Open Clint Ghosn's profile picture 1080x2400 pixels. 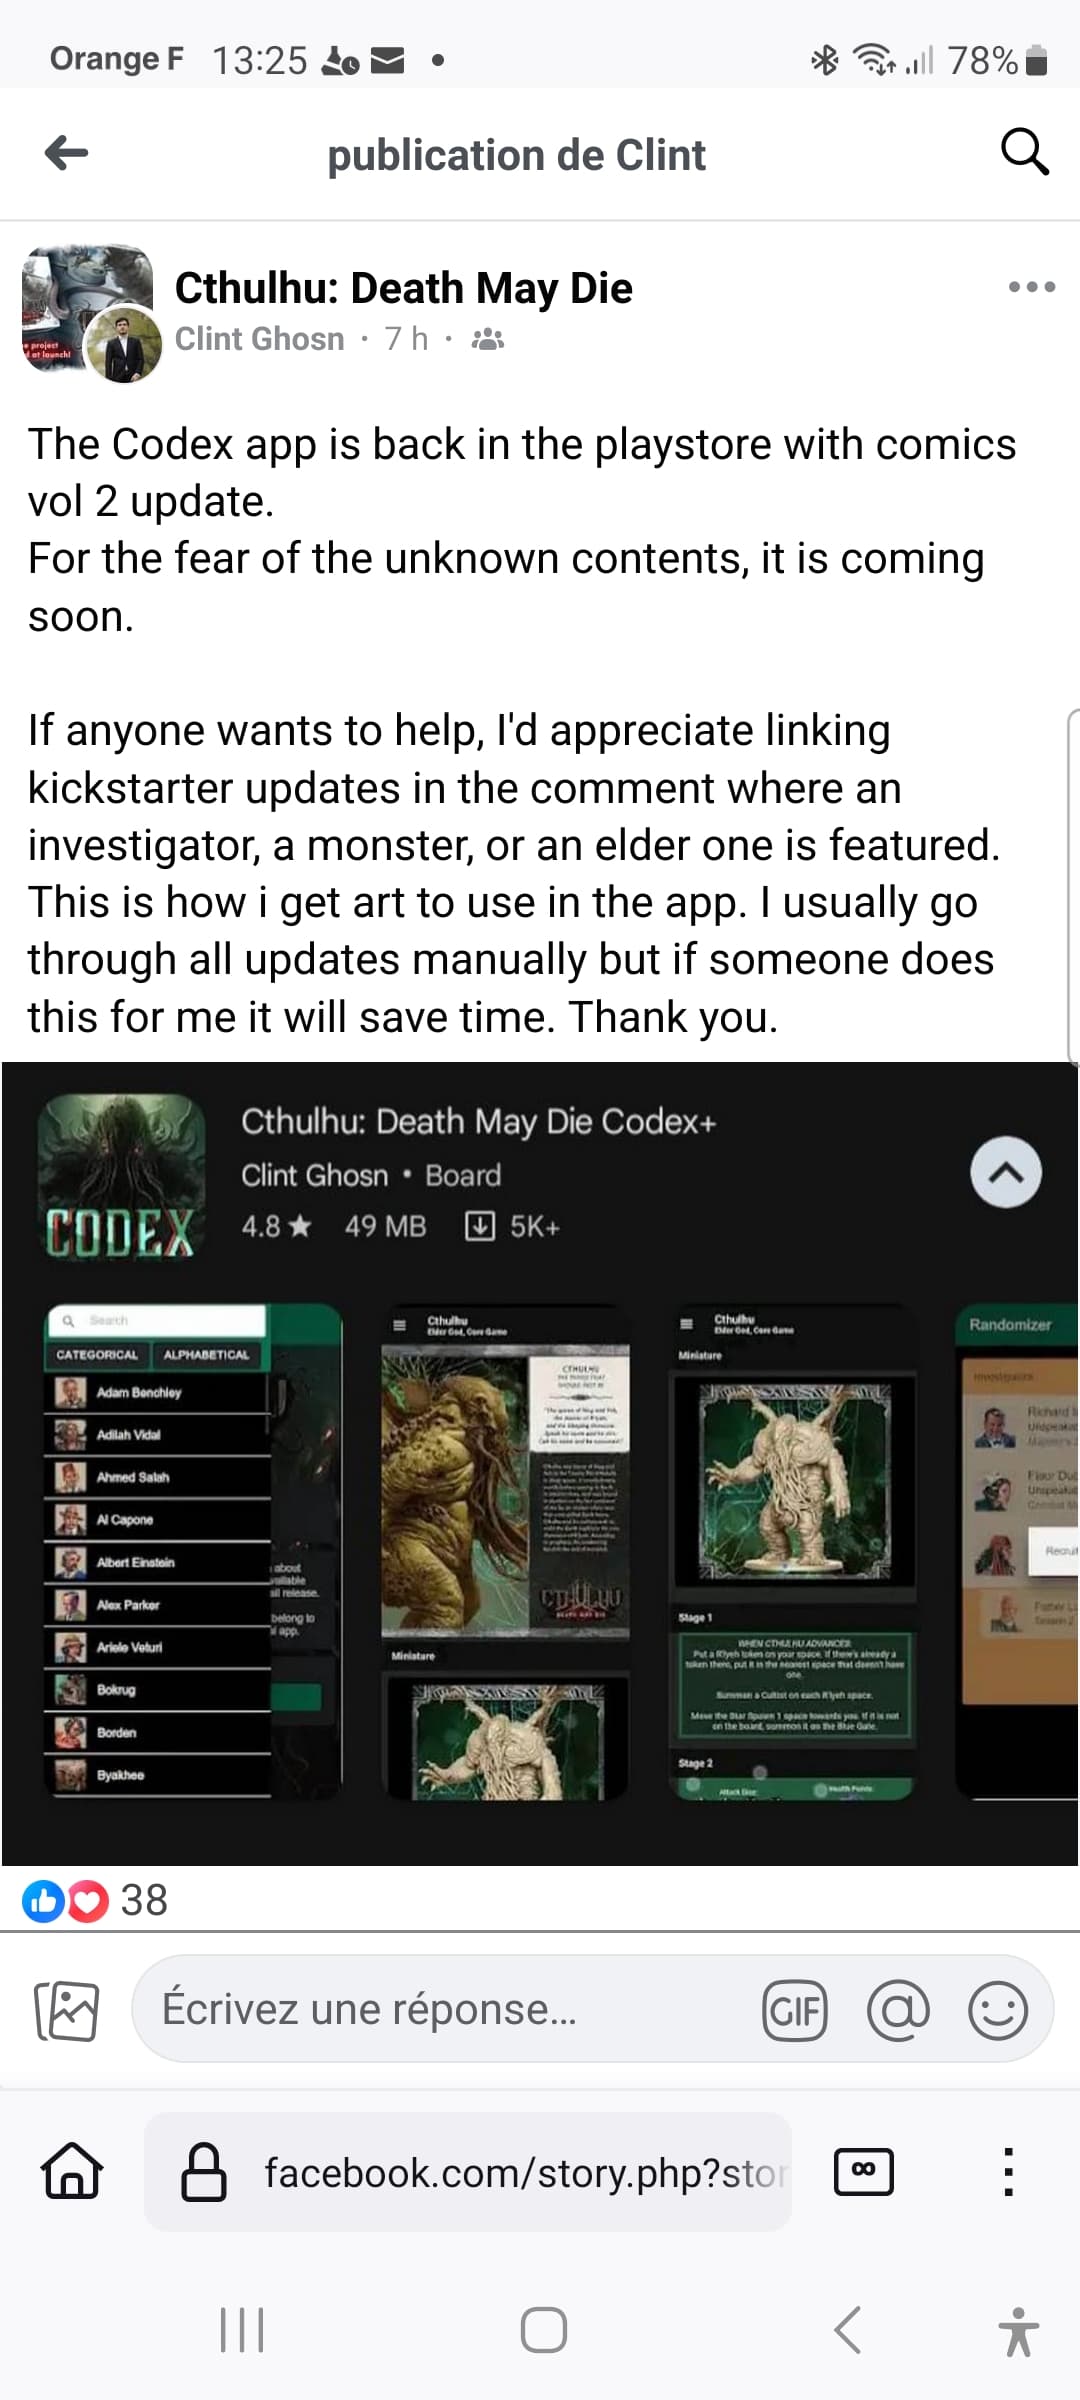click(124, 345)
